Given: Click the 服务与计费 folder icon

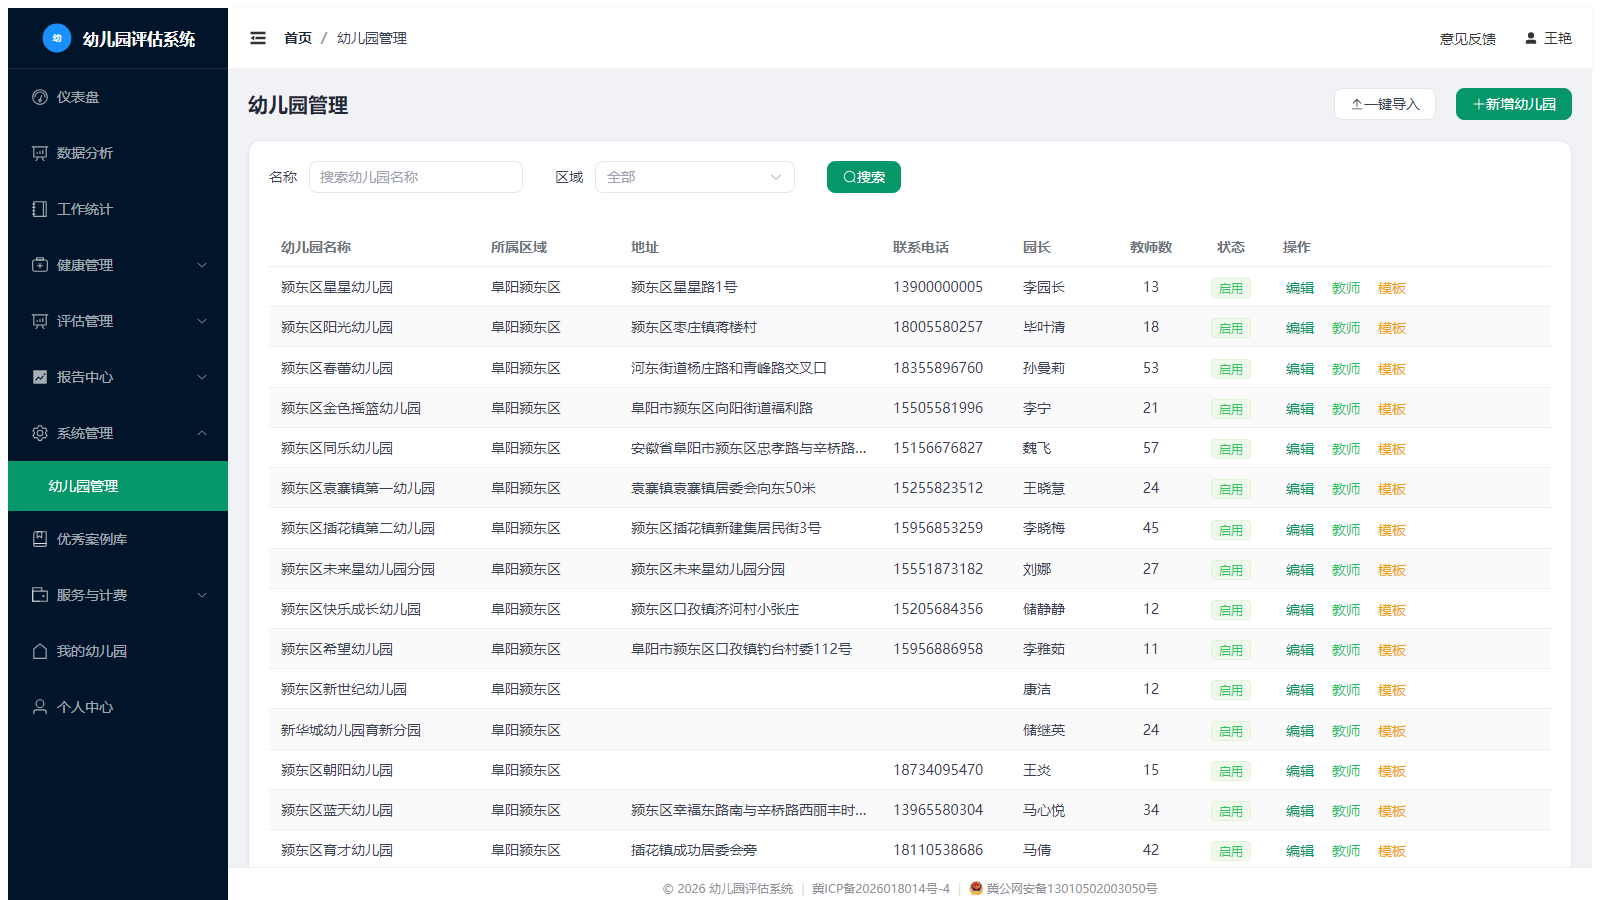Looking at the screenshot, I should pos(40,595).
